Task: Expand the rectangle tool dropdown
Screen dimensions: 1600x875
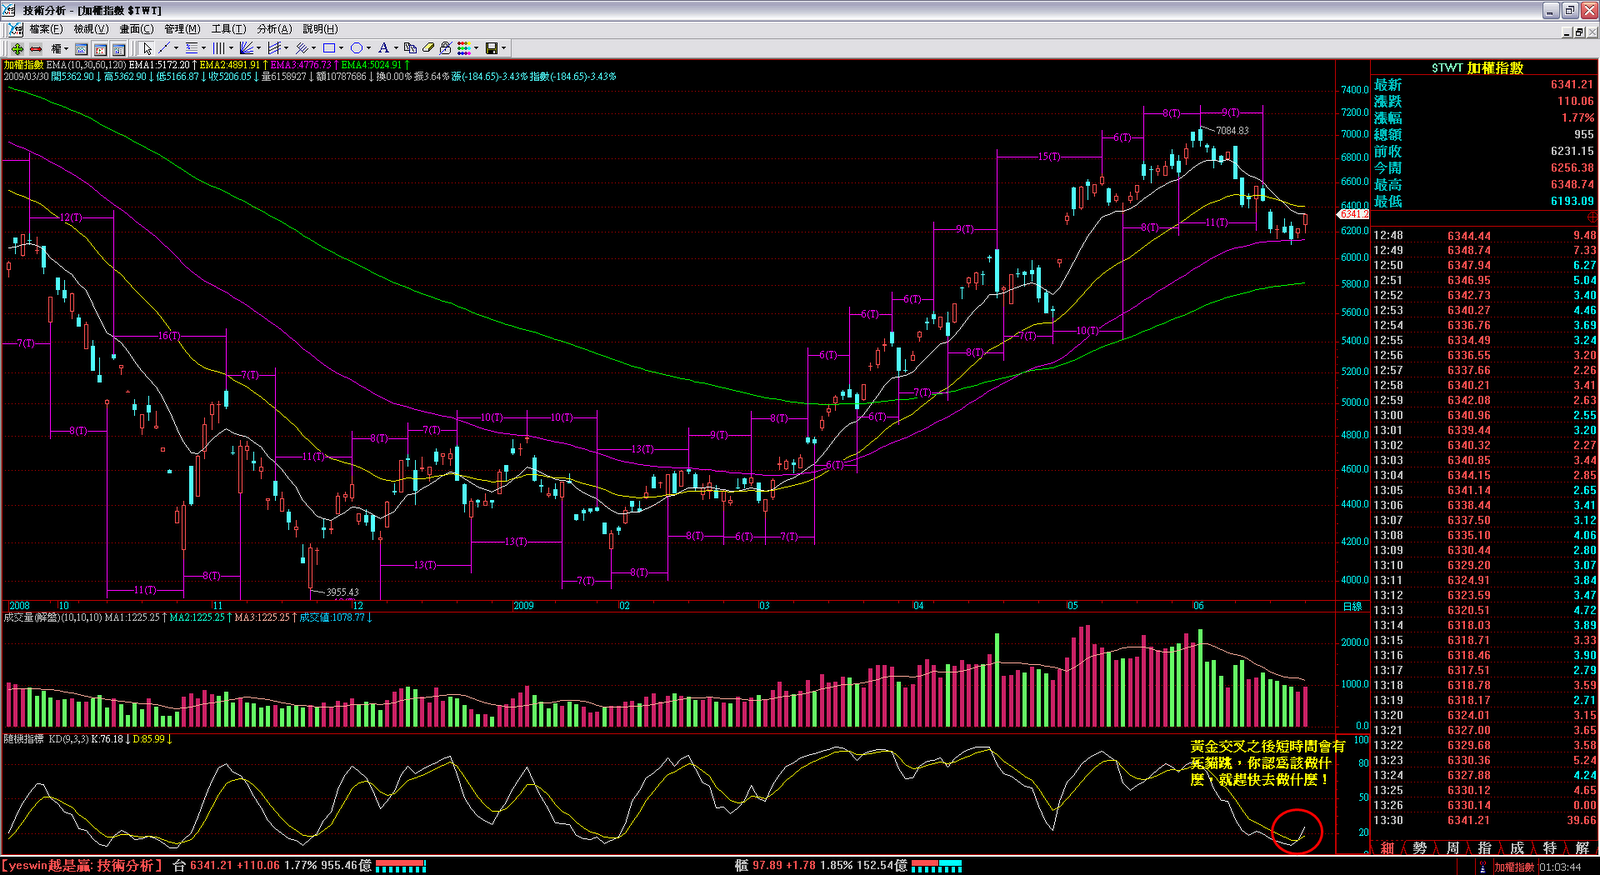Action: [341, 48]
